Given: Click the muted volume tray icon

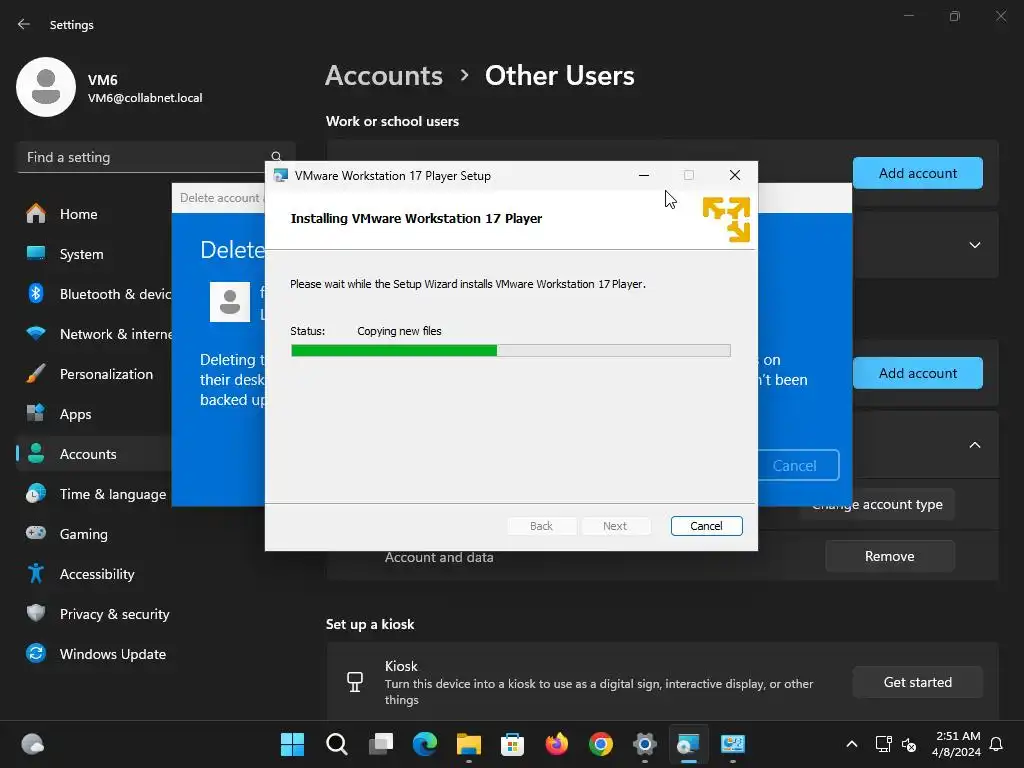Looking at the screenshot, I should [x=909, y=744].
